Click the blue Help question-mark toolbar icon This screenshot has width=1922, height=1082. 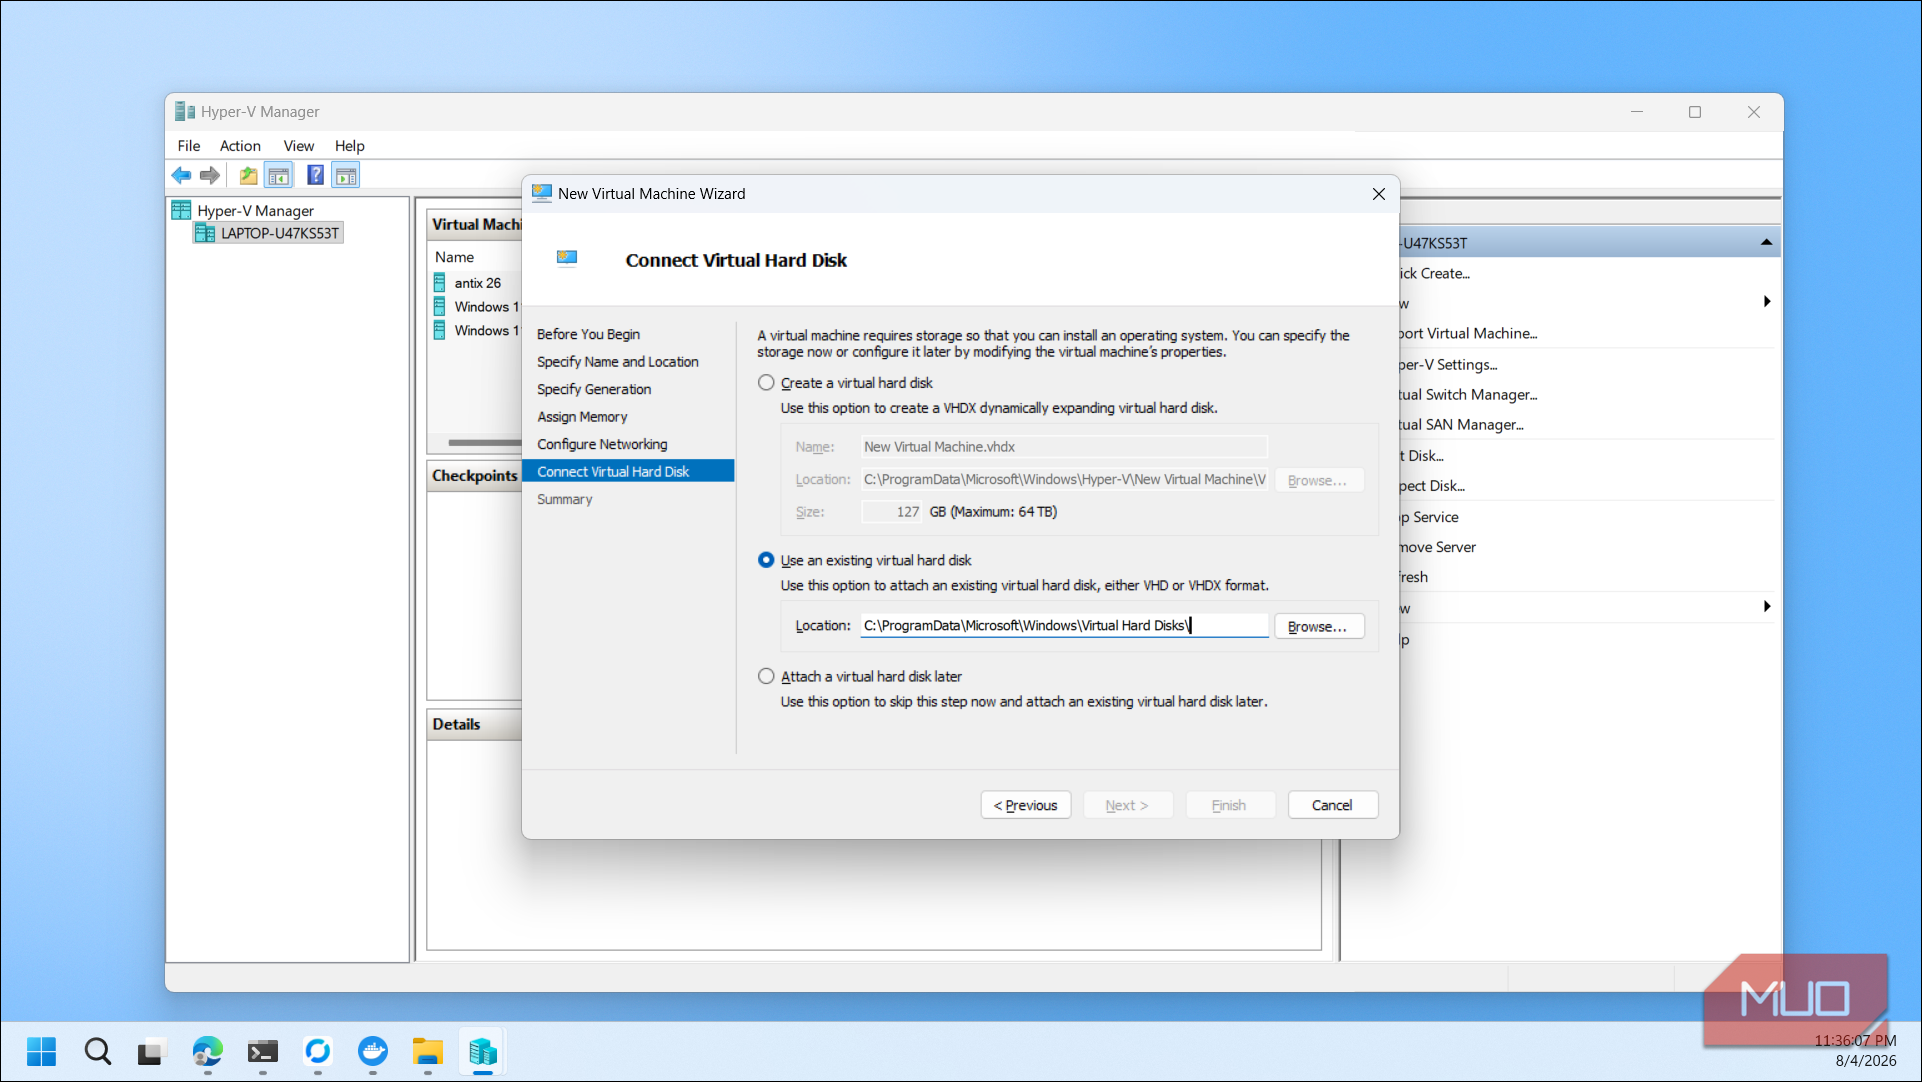pyautogui.click(x=315, y=176)
